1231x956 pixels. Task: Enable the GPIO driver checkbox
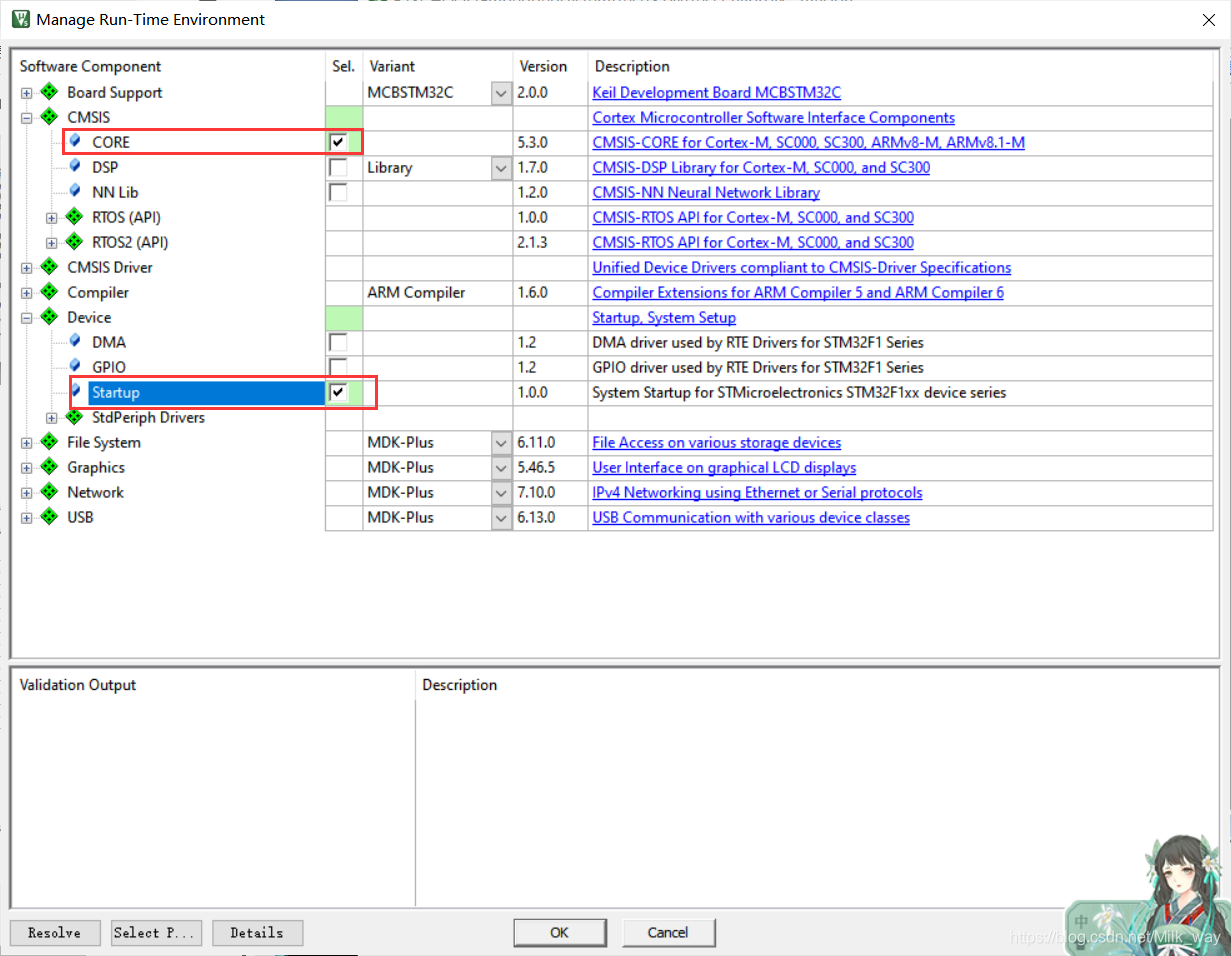(x=338, y=367)
